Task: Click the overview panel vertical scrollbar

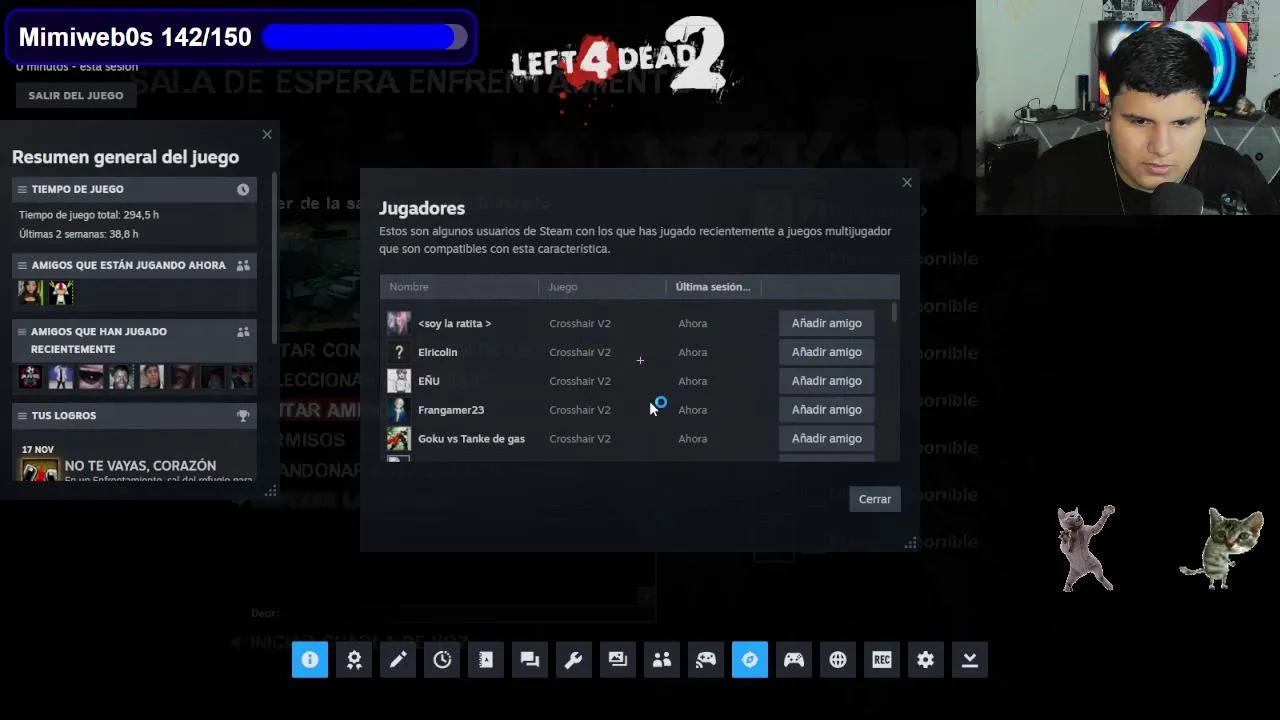Action: [274, 260]
